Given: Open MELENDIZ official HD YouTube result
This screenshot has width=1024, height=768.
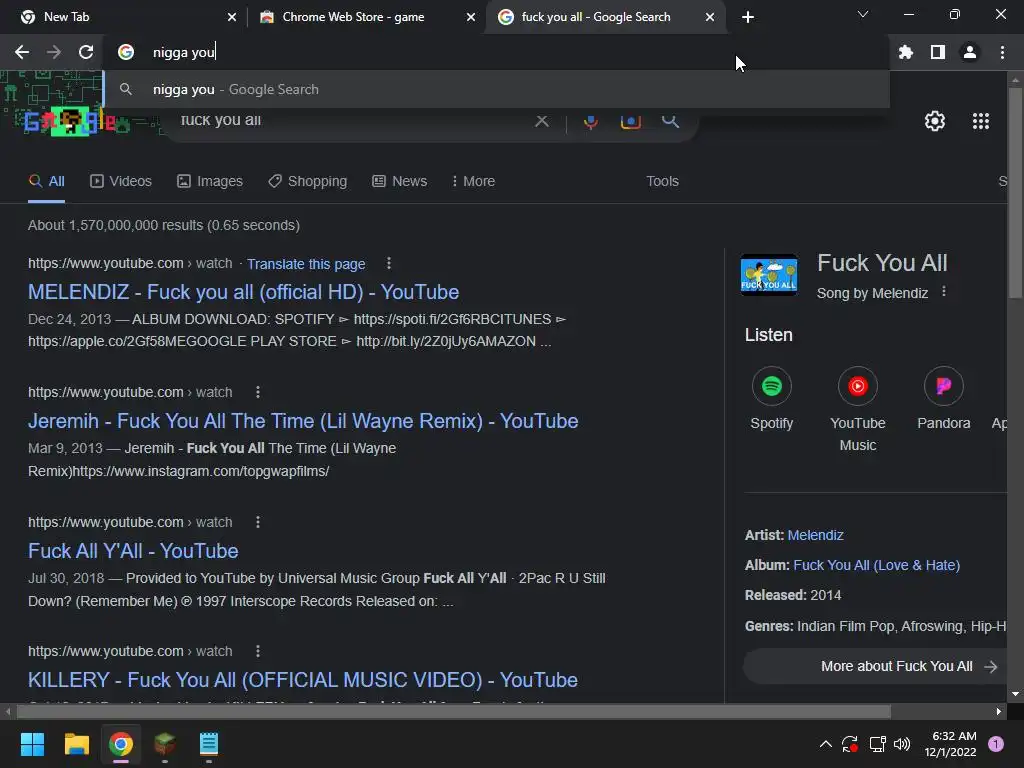Looking at the screenshot, I should tap(243, 292).
